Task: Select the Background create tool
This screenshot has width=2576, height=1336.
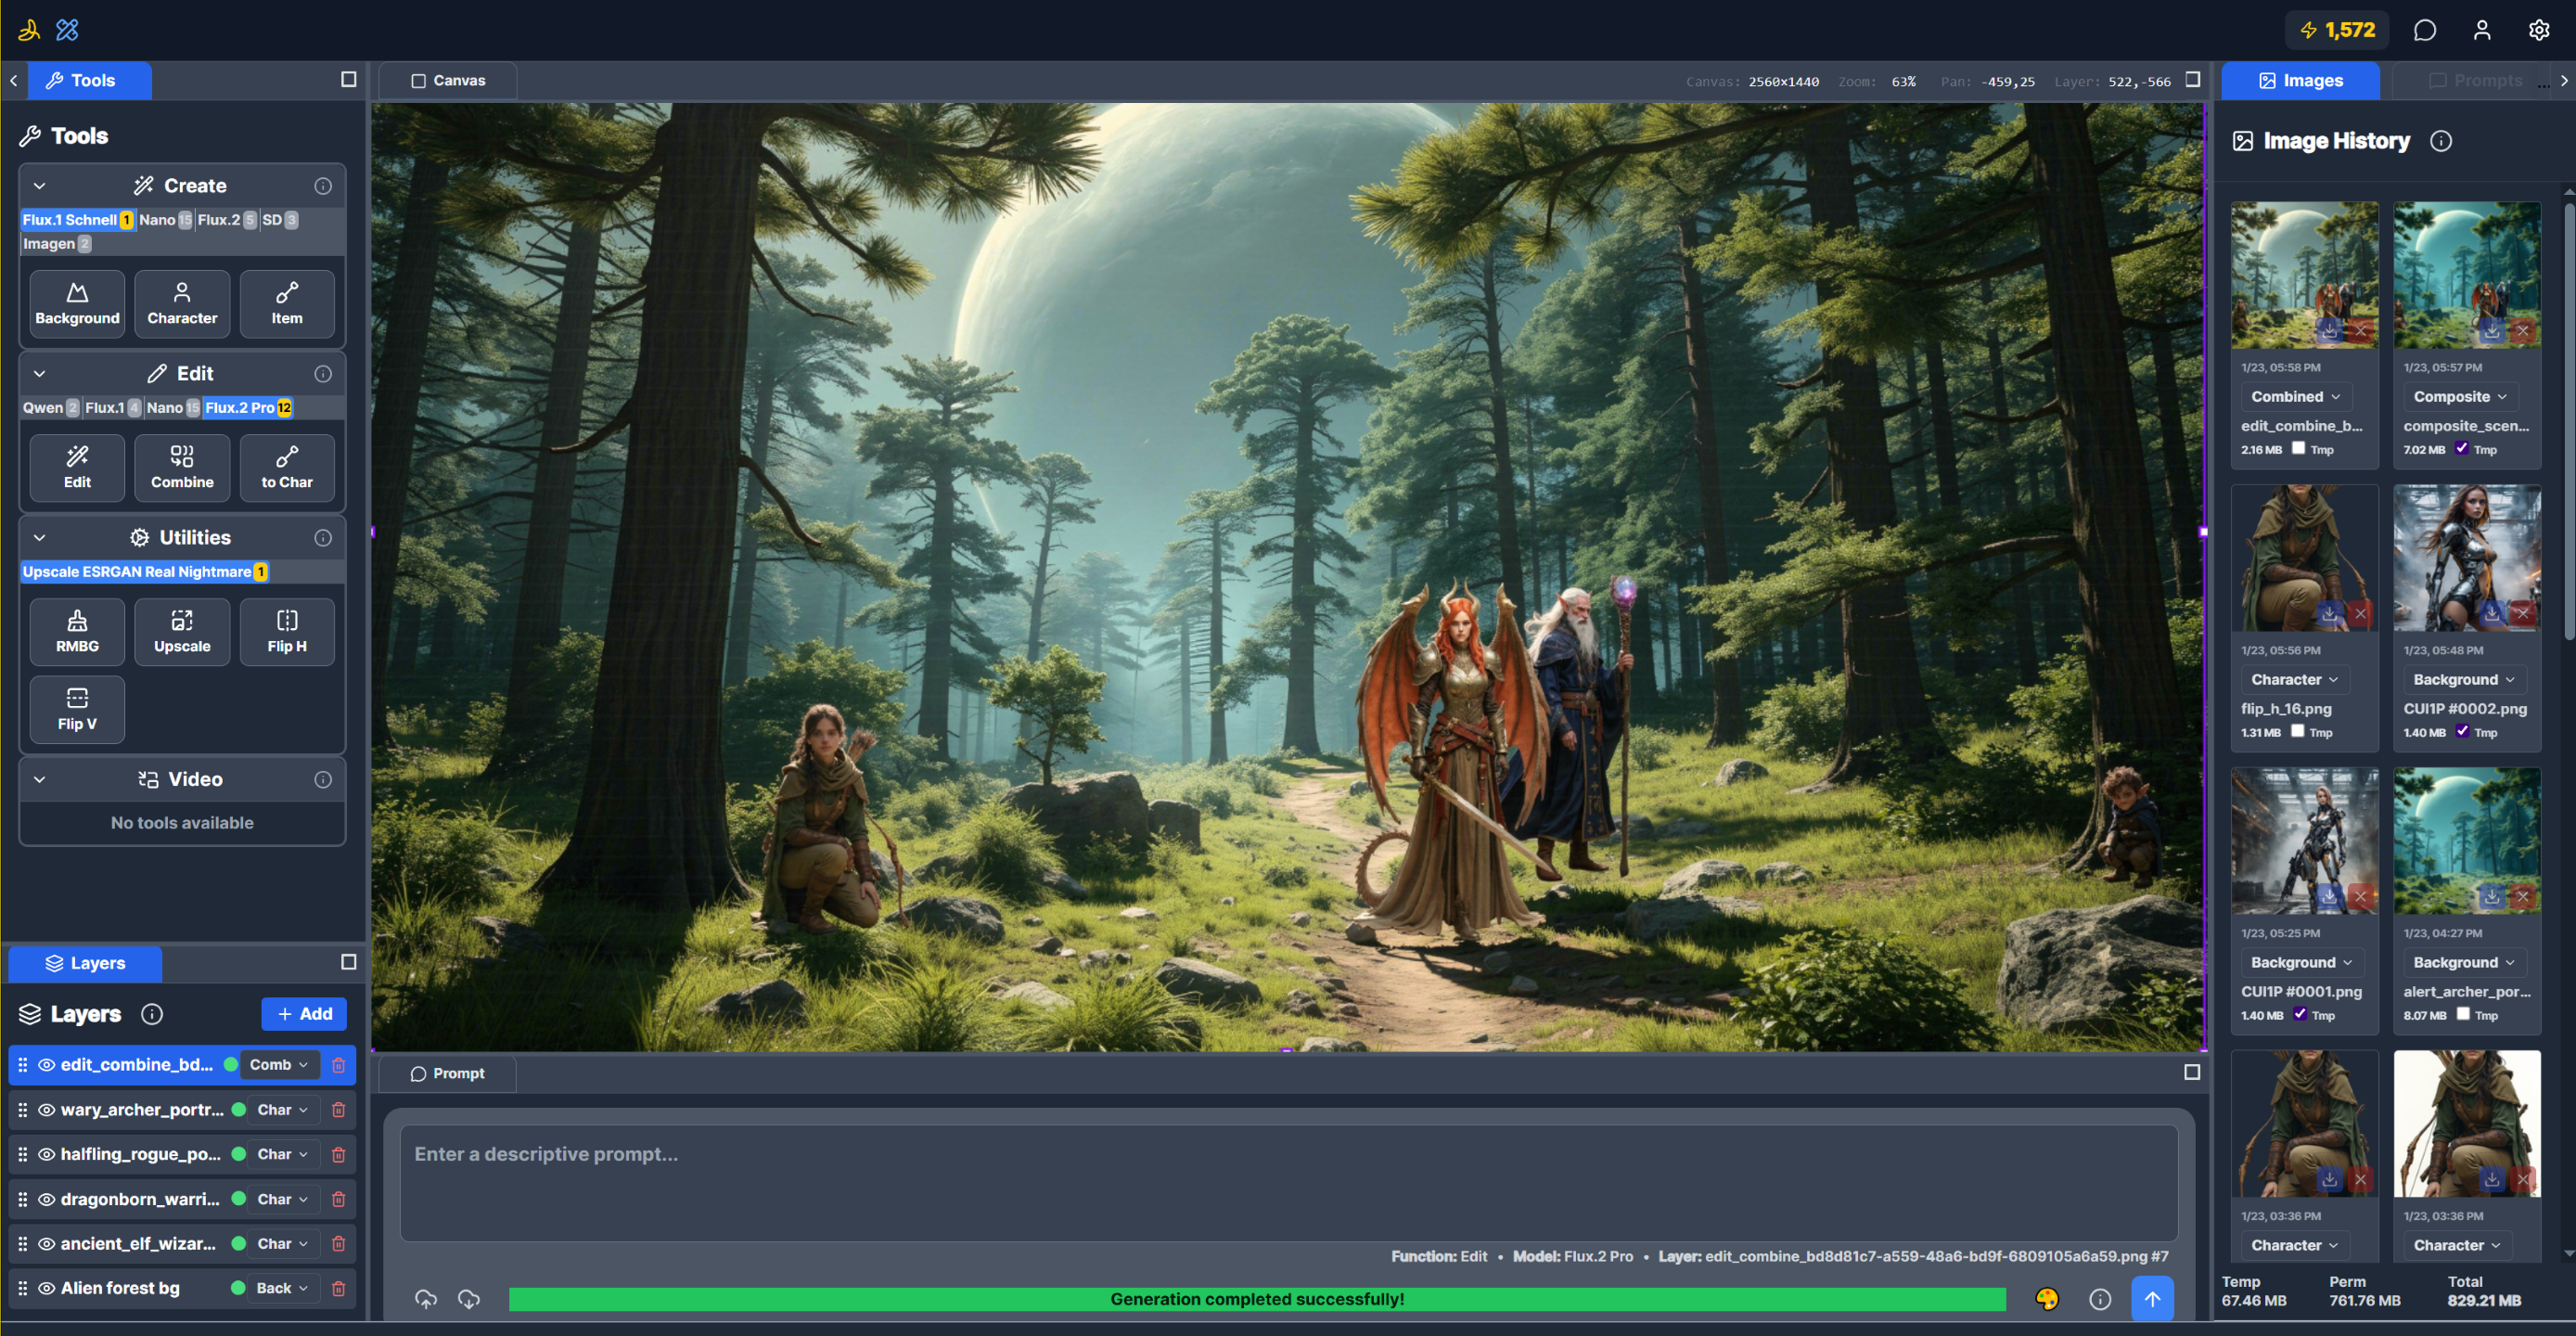Action: click(76, 303)
